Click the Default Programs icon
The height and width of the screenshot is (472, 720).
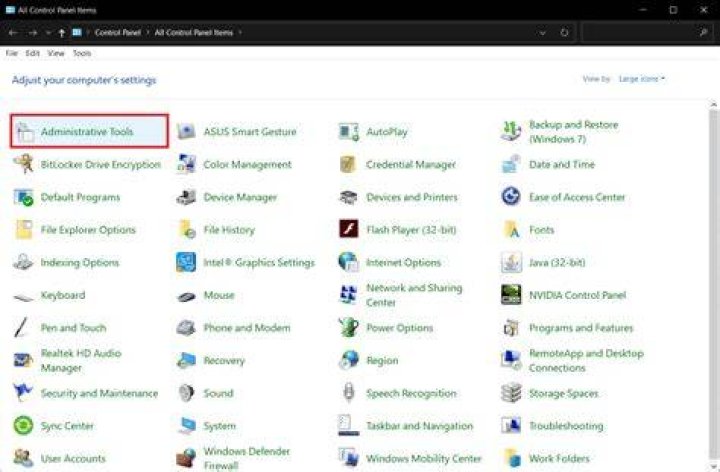[24, 197]
